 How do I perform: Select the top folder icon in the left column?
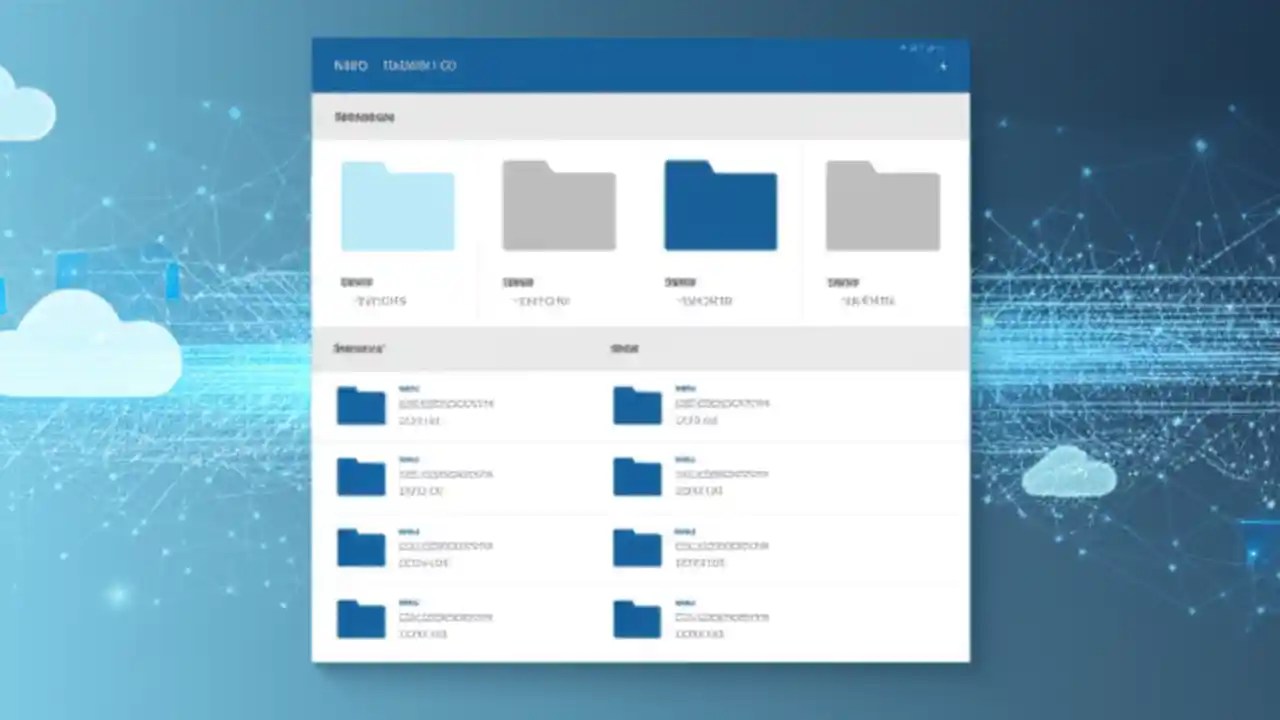point(360,405)
